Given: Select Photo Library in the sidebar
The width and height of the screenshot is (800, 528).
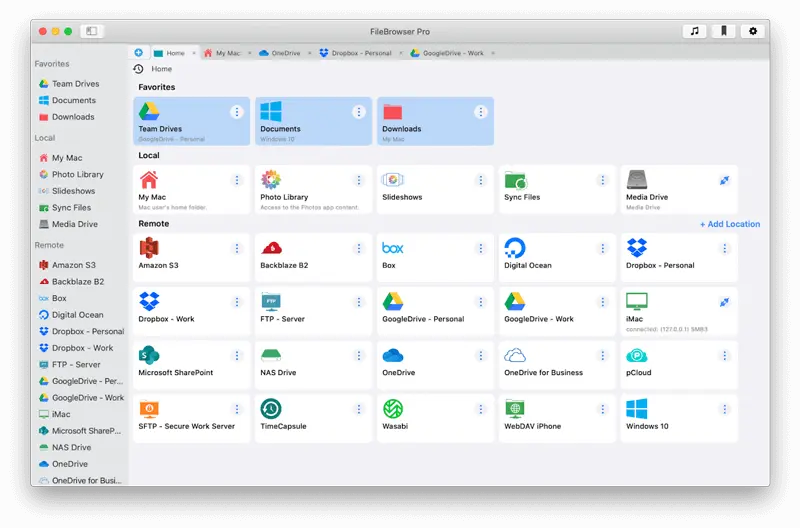Looking at the screenshot, I should (80, 174).
